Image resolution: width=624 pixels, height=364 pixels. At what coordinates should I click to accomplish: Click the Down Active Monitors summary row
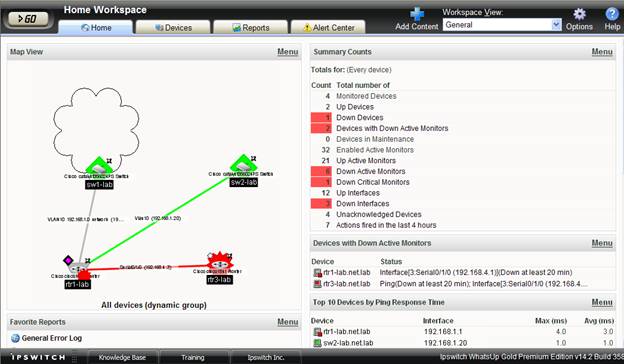point(462,171)
